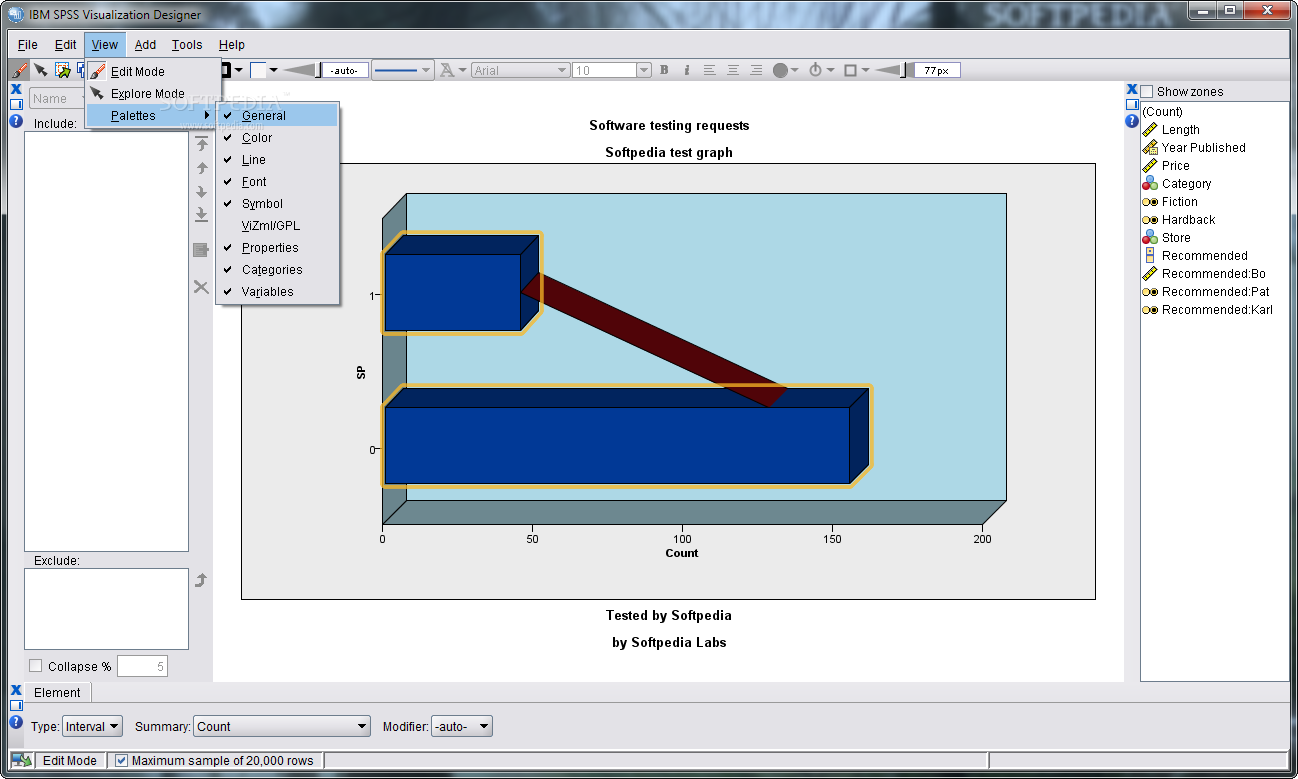
Task: Open the Tools menu
Action: tap(187, 44)
